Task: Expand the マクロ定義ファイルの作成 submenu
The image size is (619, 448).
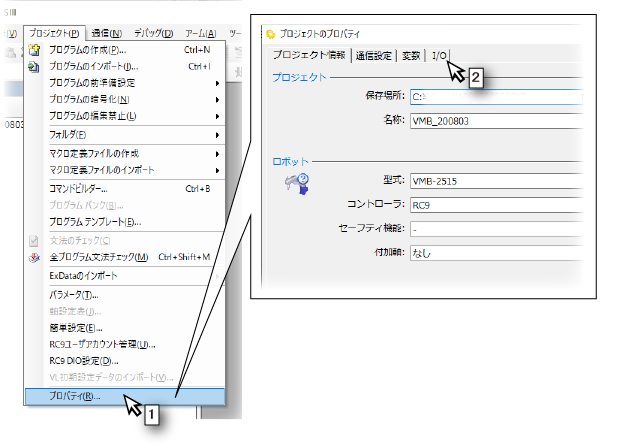Action: [x=217, y=153]
